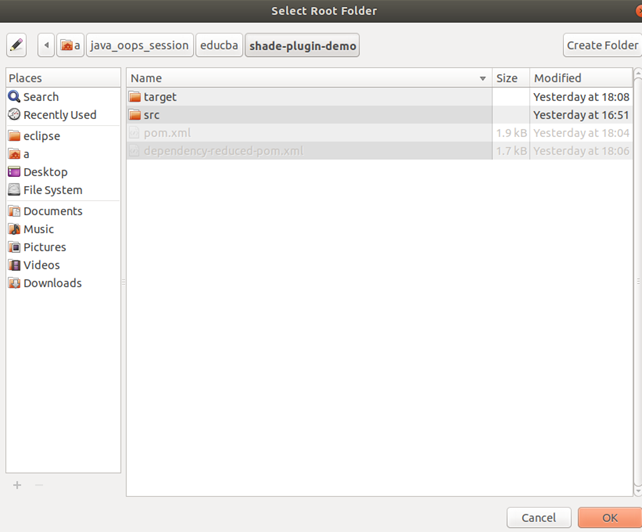The width and height of the screenshot is (642, 532).
Task: Click the file list vertical scrollbar
Action: (x=638, y=283)
